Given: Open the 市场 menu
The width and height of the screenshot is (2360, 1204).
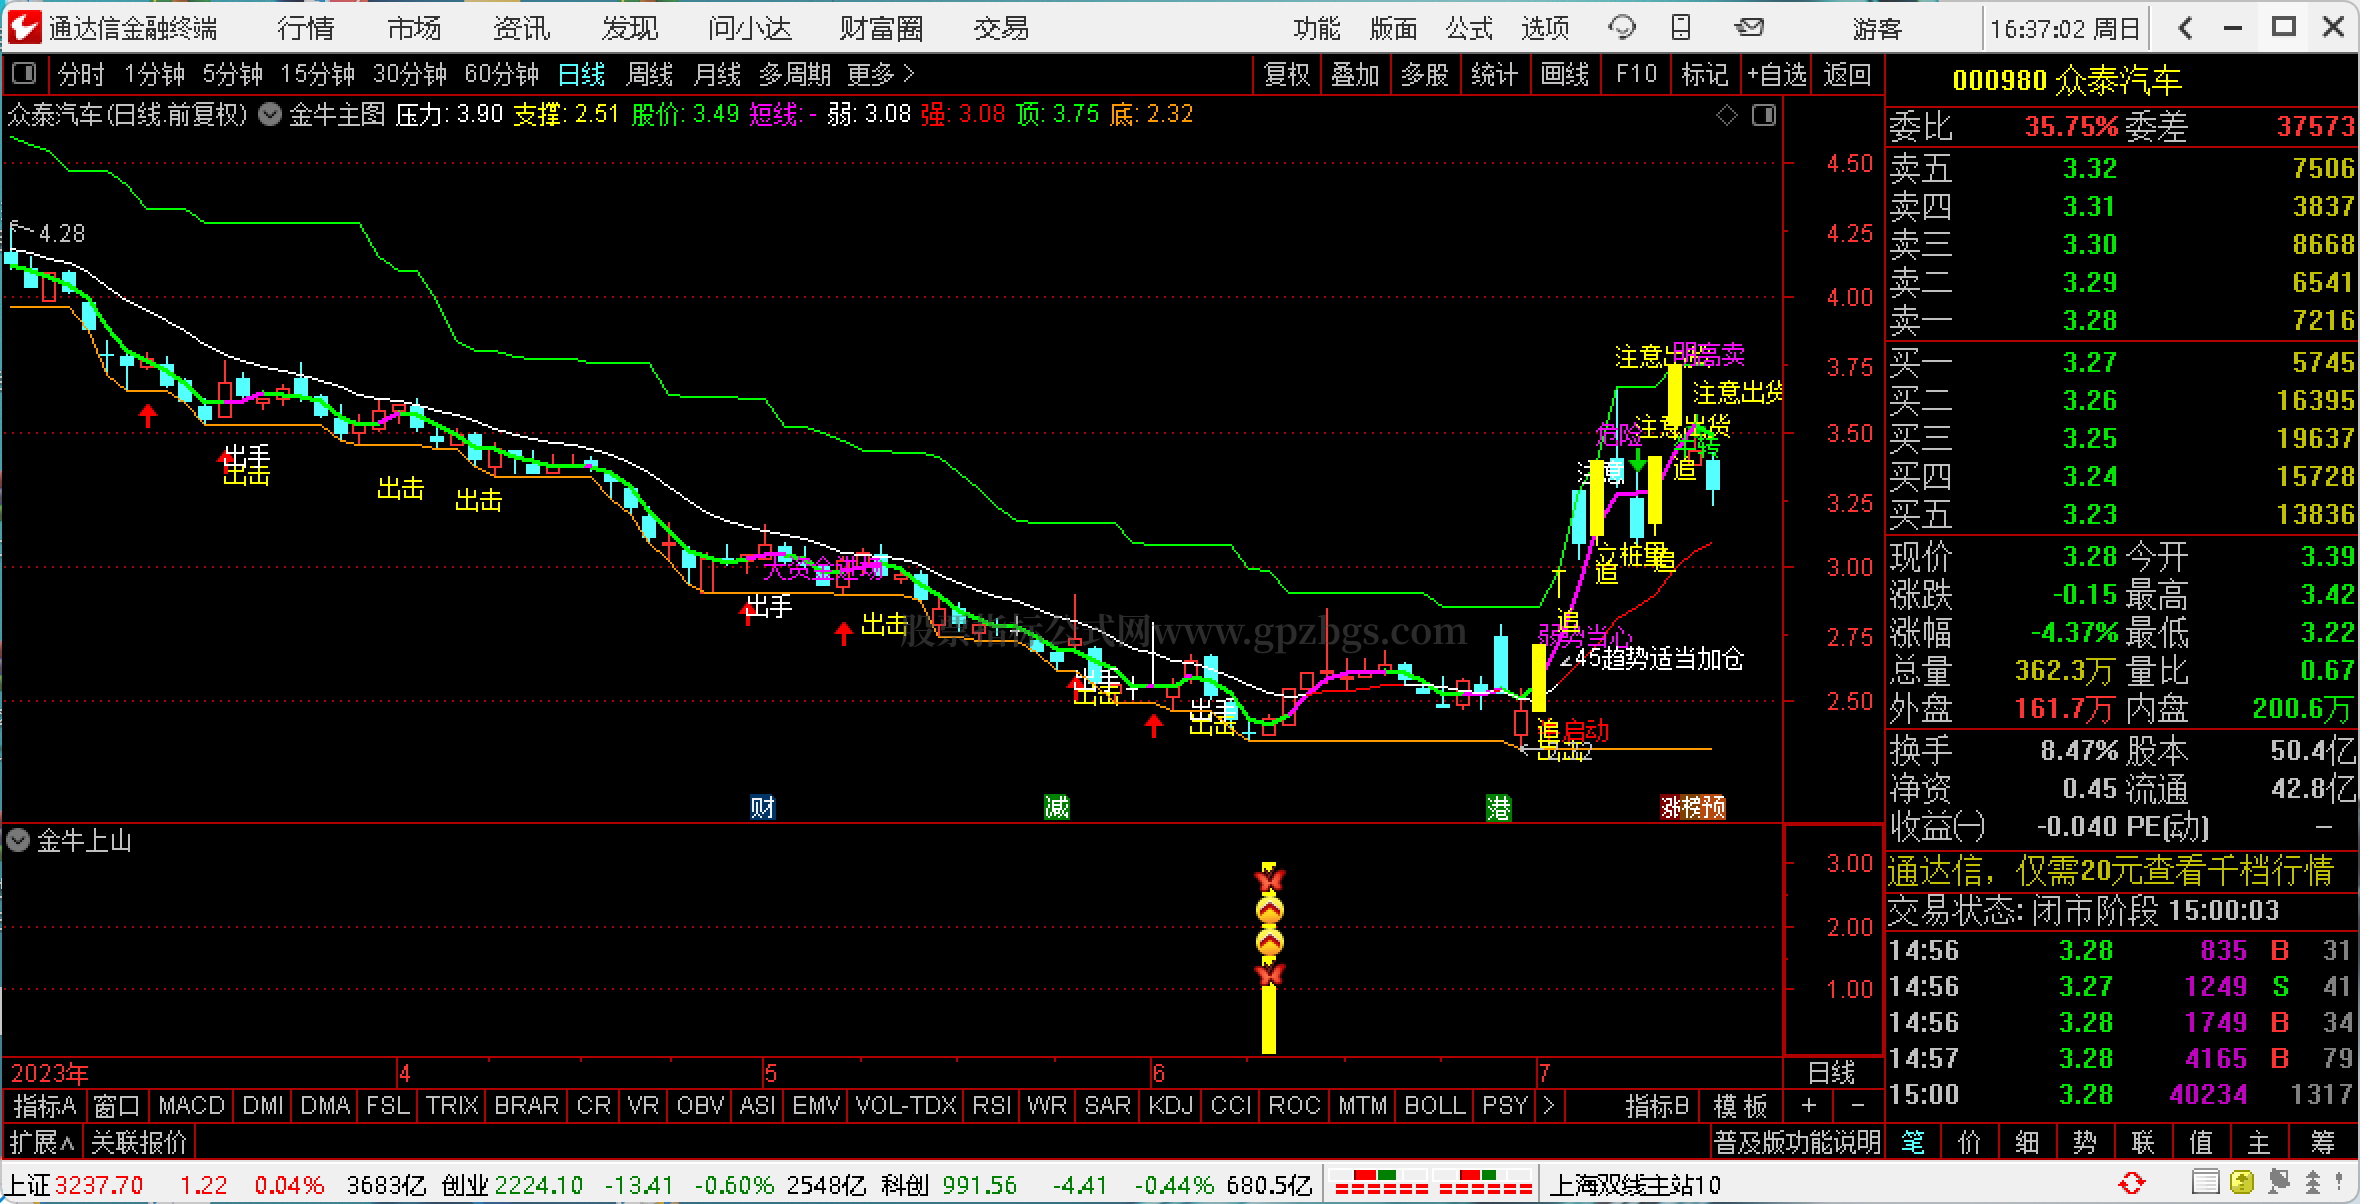Looking at the screenshot, I should (x=414, y=28).
